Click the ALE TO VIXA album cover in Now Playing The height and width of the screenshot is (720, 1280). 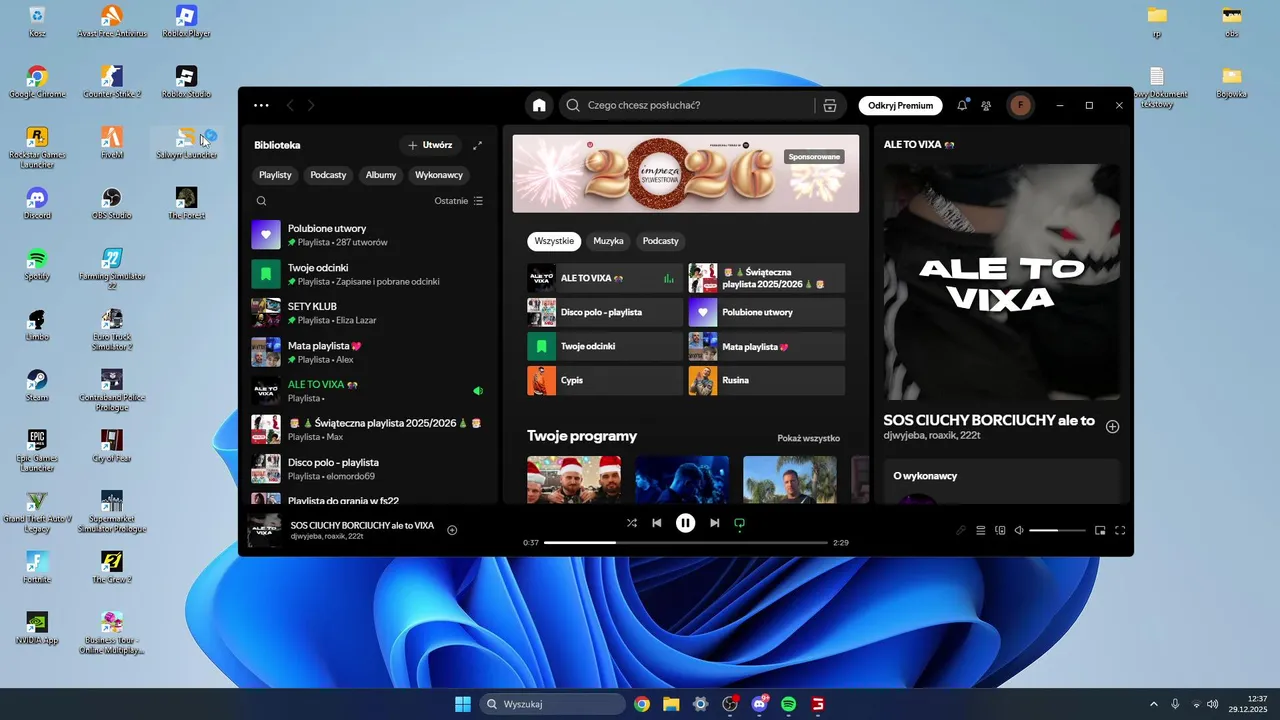(1002, 282)
